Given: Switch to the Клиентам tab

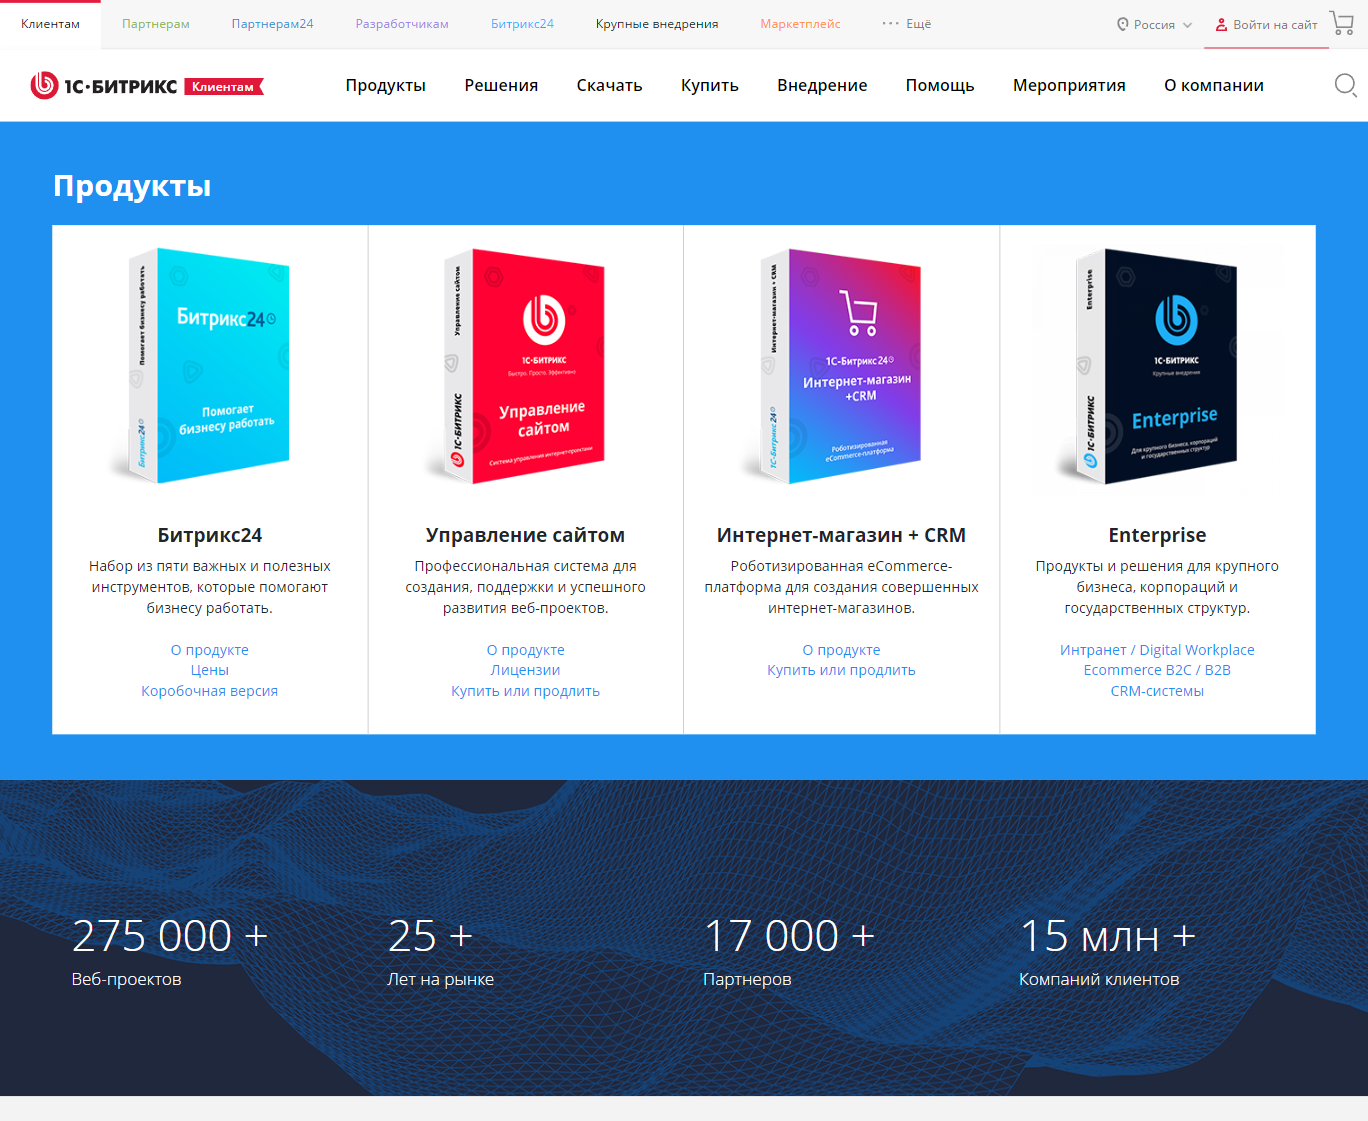Looking at the screenshot, I should tap(50, 24).
